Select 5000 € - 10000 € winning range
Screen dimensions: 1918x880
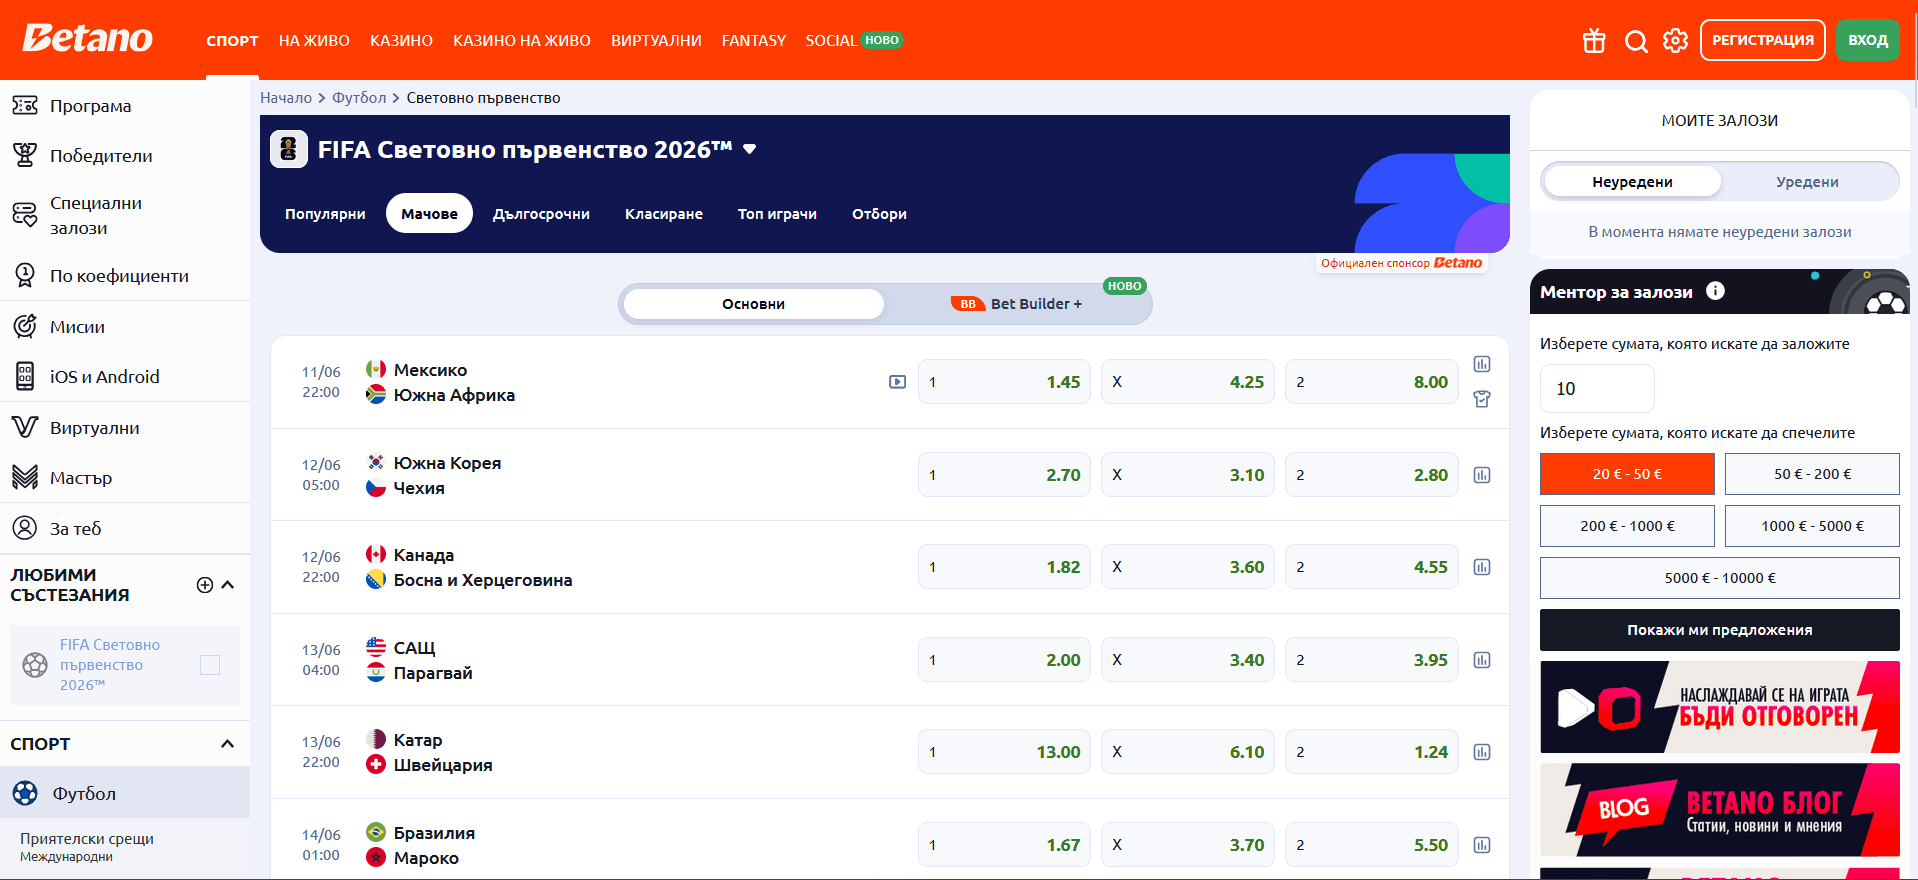tap(1720, 578)
